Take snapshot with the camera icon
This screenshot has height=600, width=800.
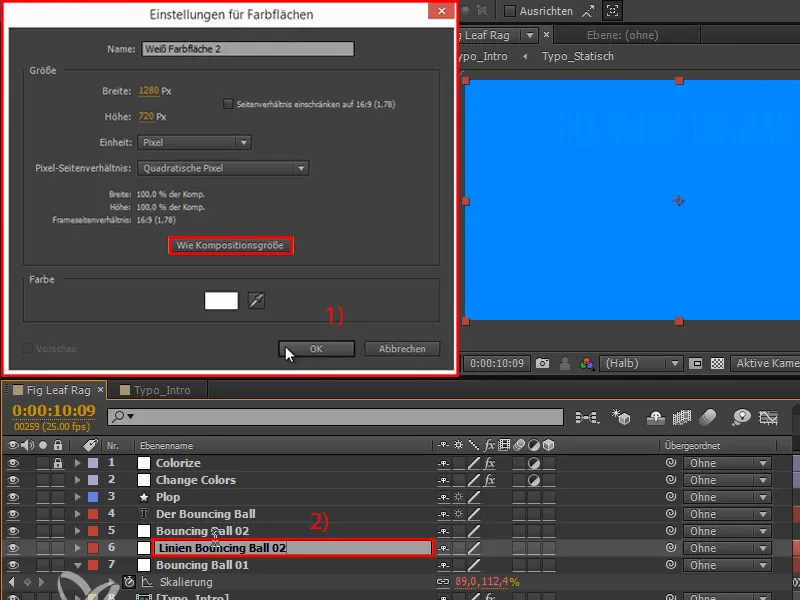tap(542, 363)
